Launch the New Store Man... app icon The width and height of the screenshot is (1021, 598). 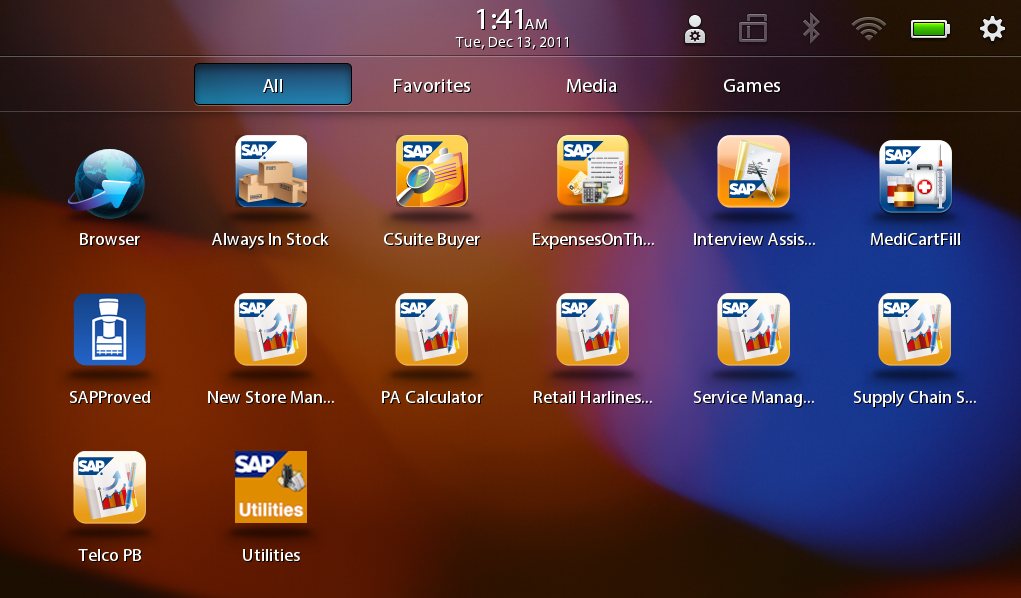[x=271, y=329]
